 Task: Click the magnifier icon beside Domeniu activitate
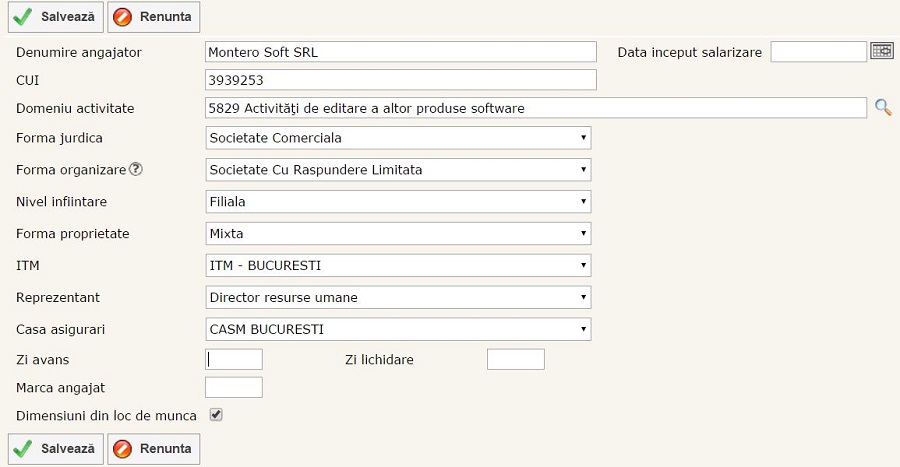point(883,108)
